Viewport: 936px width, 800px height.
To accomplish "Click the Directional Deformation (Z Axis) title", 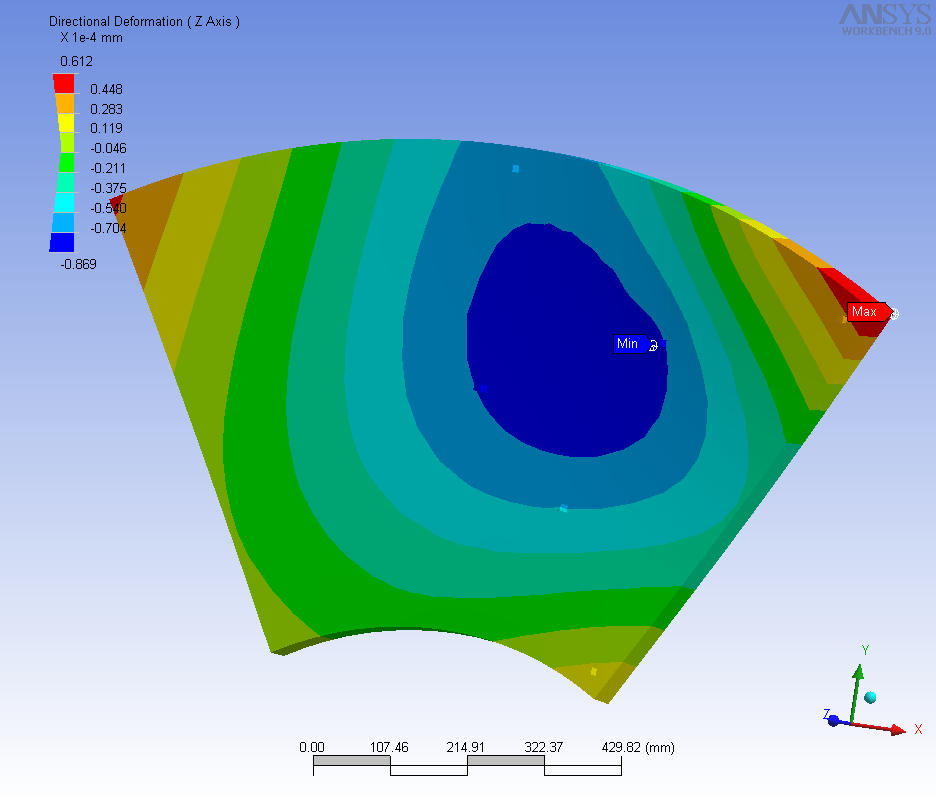I will click(144, 21).
